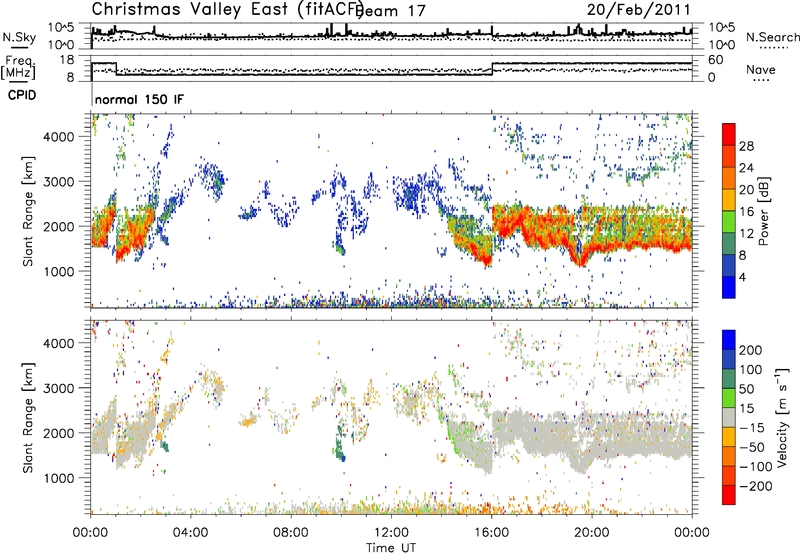Click the '60' Nave axis tick

(x=716, y=60)
